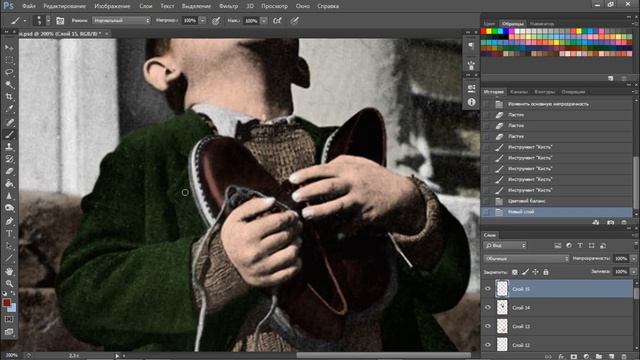
Task: Select the Healing Brush tool
Action: 9,122
